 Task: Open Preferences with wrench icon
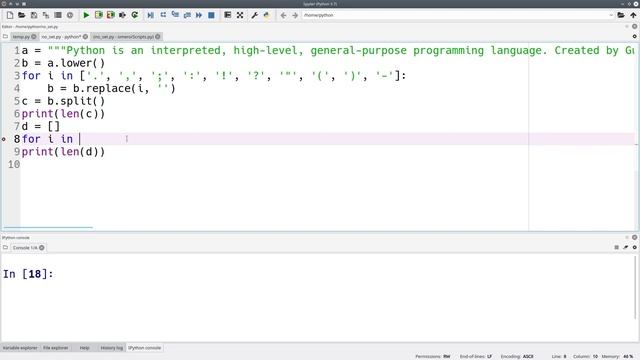254,15
